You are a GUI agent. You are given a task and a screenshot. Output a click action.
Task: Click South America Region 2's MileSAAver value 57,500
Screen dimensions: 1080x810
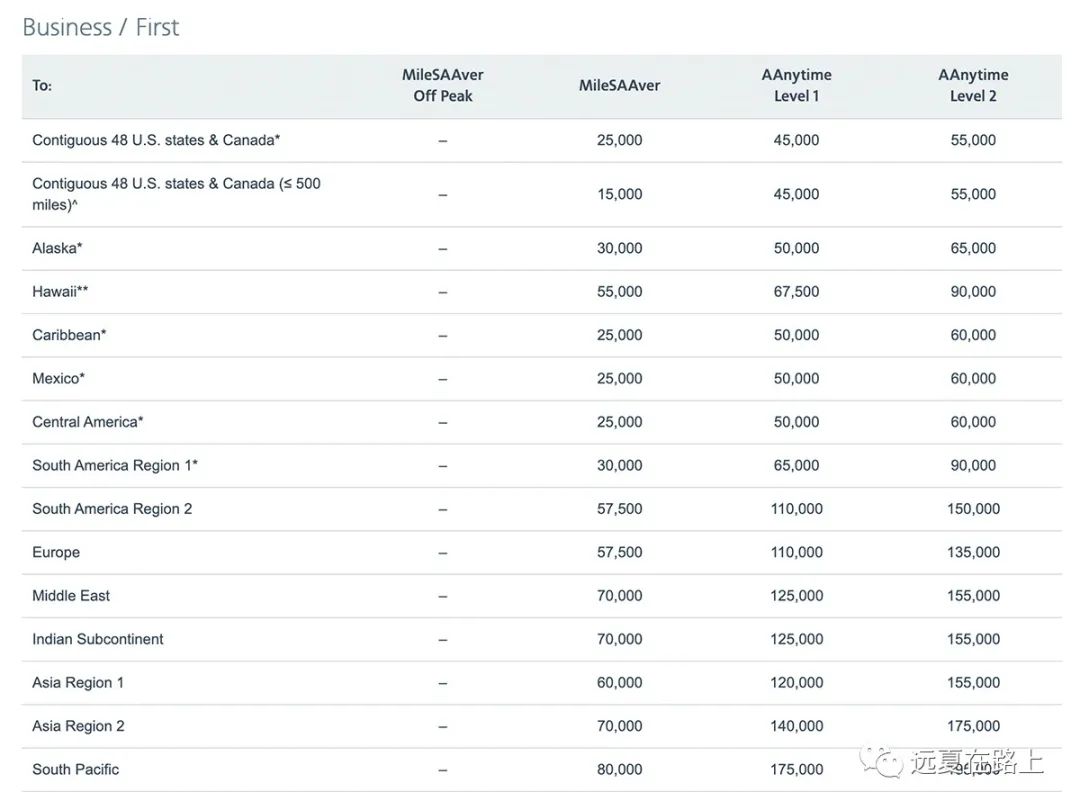(x=619, y=508)
